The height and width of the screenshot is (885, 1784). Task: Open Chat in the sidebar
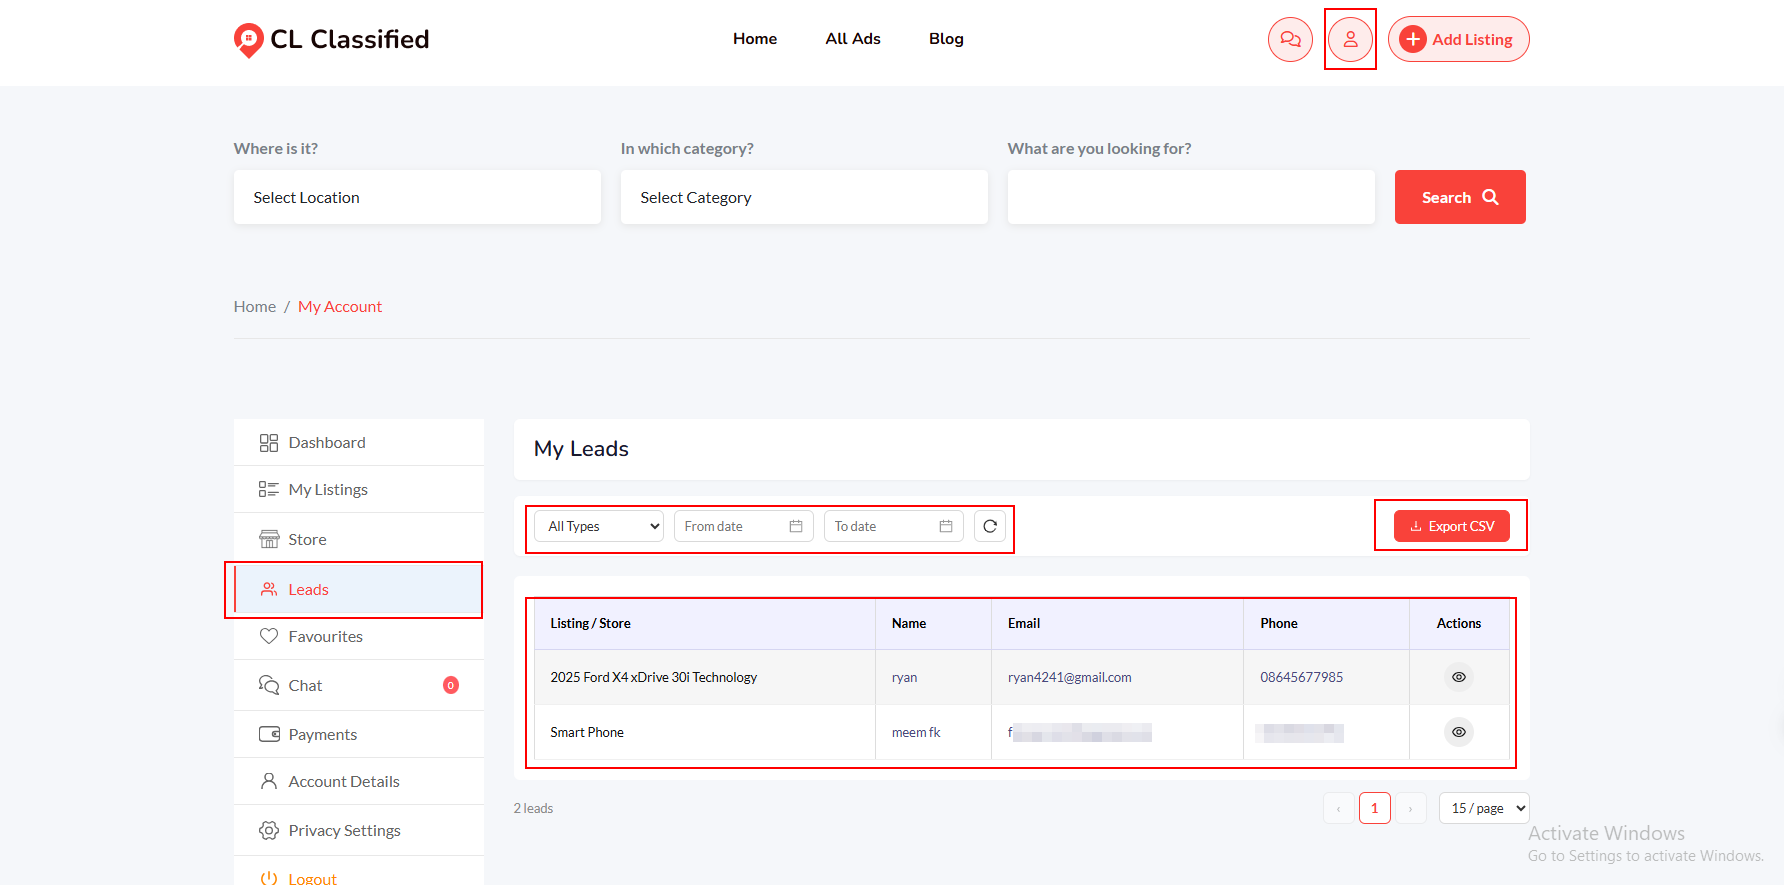(x=359, y=685)
